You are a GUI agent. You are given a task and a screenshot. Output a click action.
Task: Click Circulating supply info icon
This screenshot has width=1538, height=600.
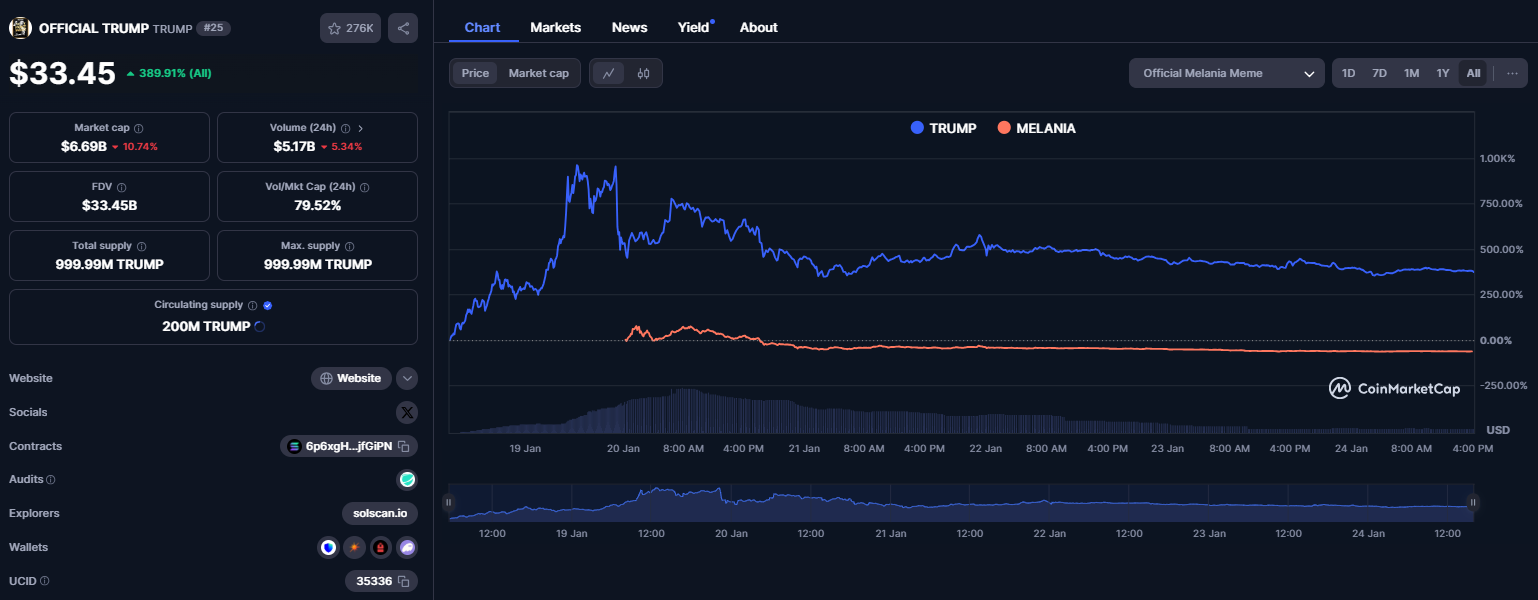coord(252,305)
